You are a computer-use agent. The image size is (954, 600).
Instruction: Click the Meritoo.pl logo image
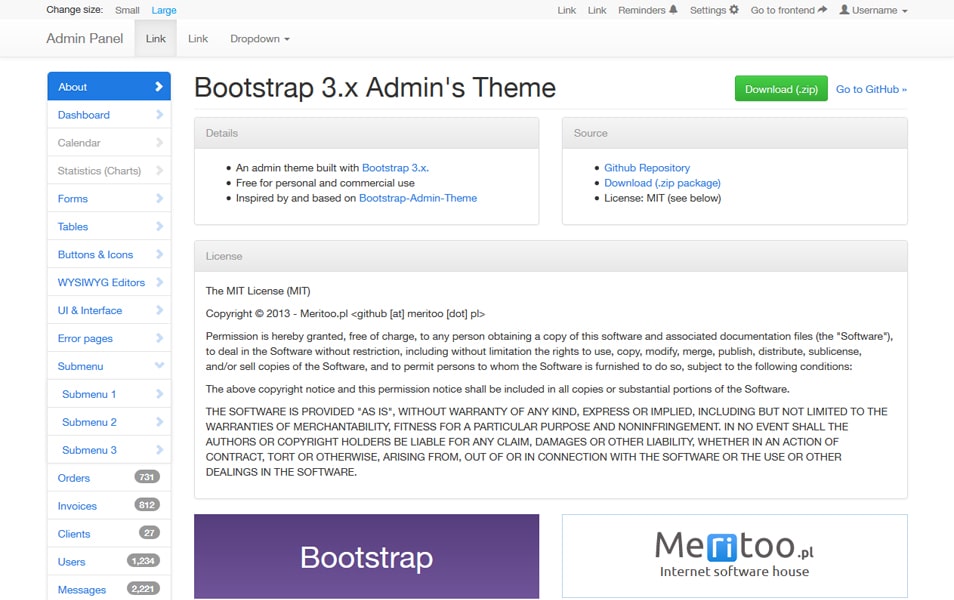click(734, 556)
